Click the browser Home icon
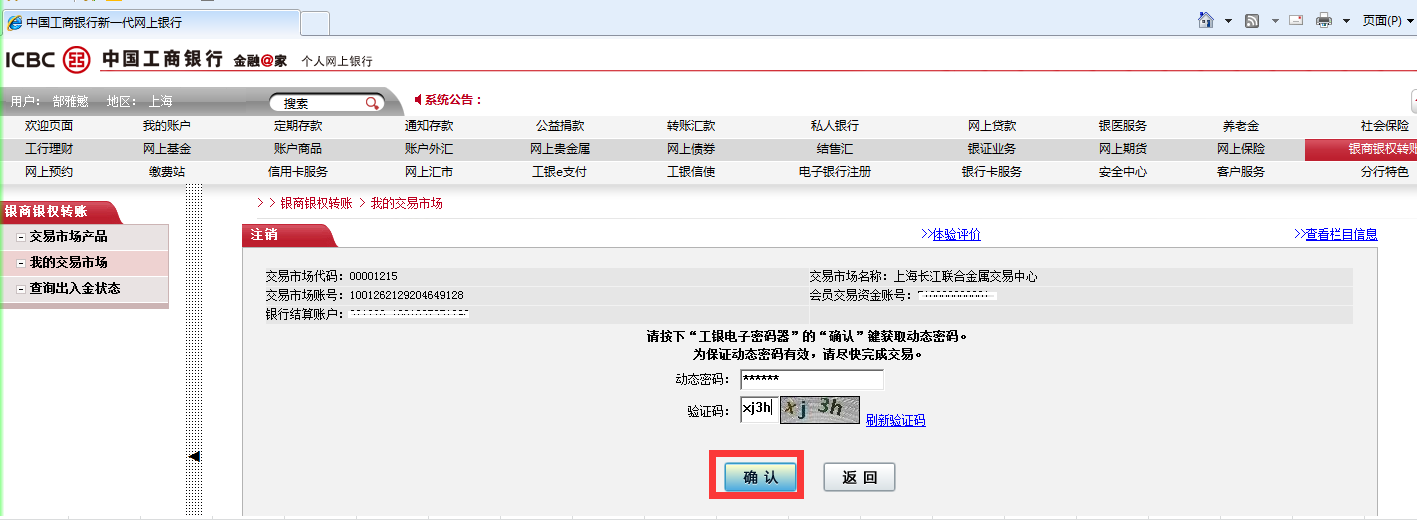 point(1206,20)
